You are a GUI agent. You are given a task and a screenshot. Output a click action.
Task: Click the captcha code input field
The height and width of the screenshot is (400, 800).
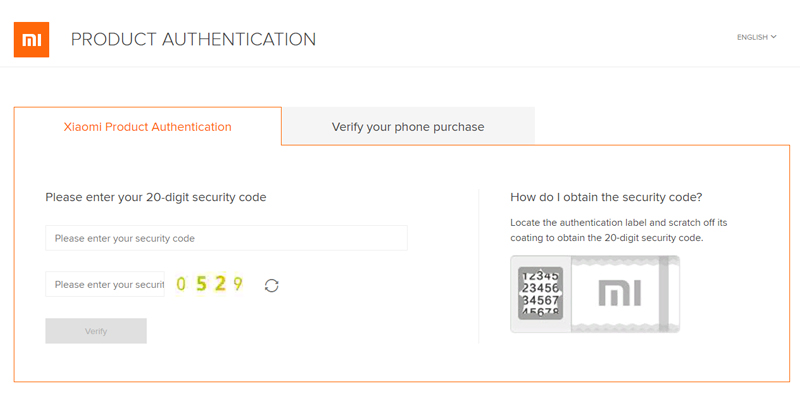[105, 284]
